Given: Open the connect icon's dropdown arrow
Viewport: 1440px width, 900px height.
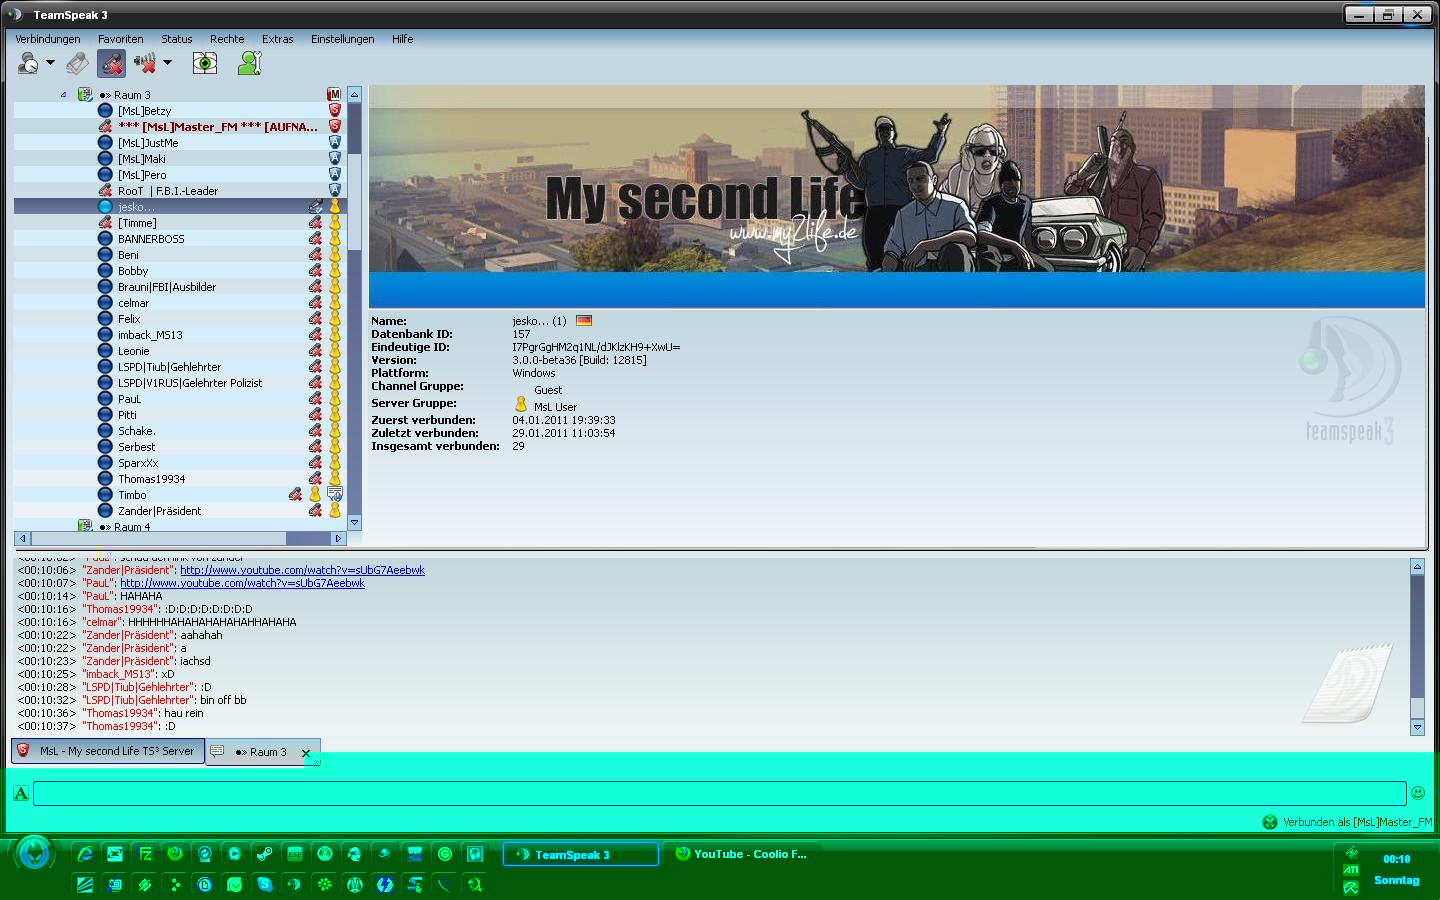Looking at the screenshot, I should pyautogui.click(x=50, y=63).
